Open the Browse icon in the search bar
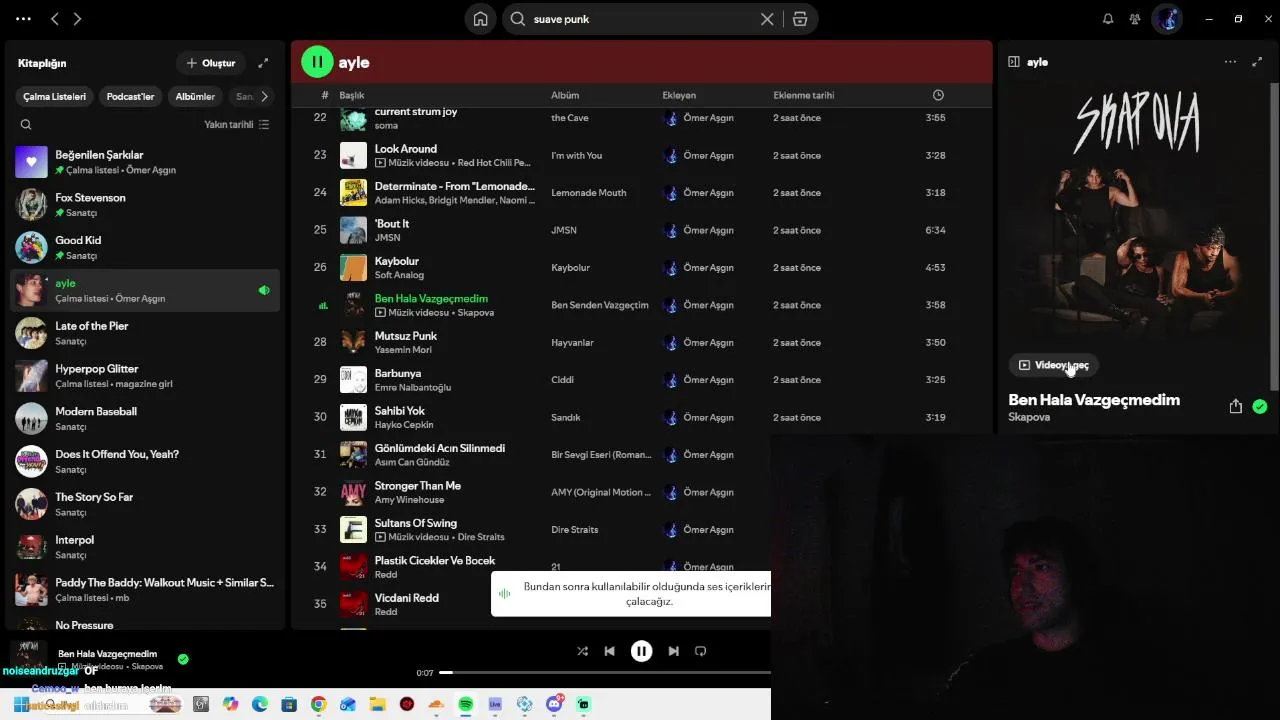This screenshot has height=720, width=1280. [800, 19]
